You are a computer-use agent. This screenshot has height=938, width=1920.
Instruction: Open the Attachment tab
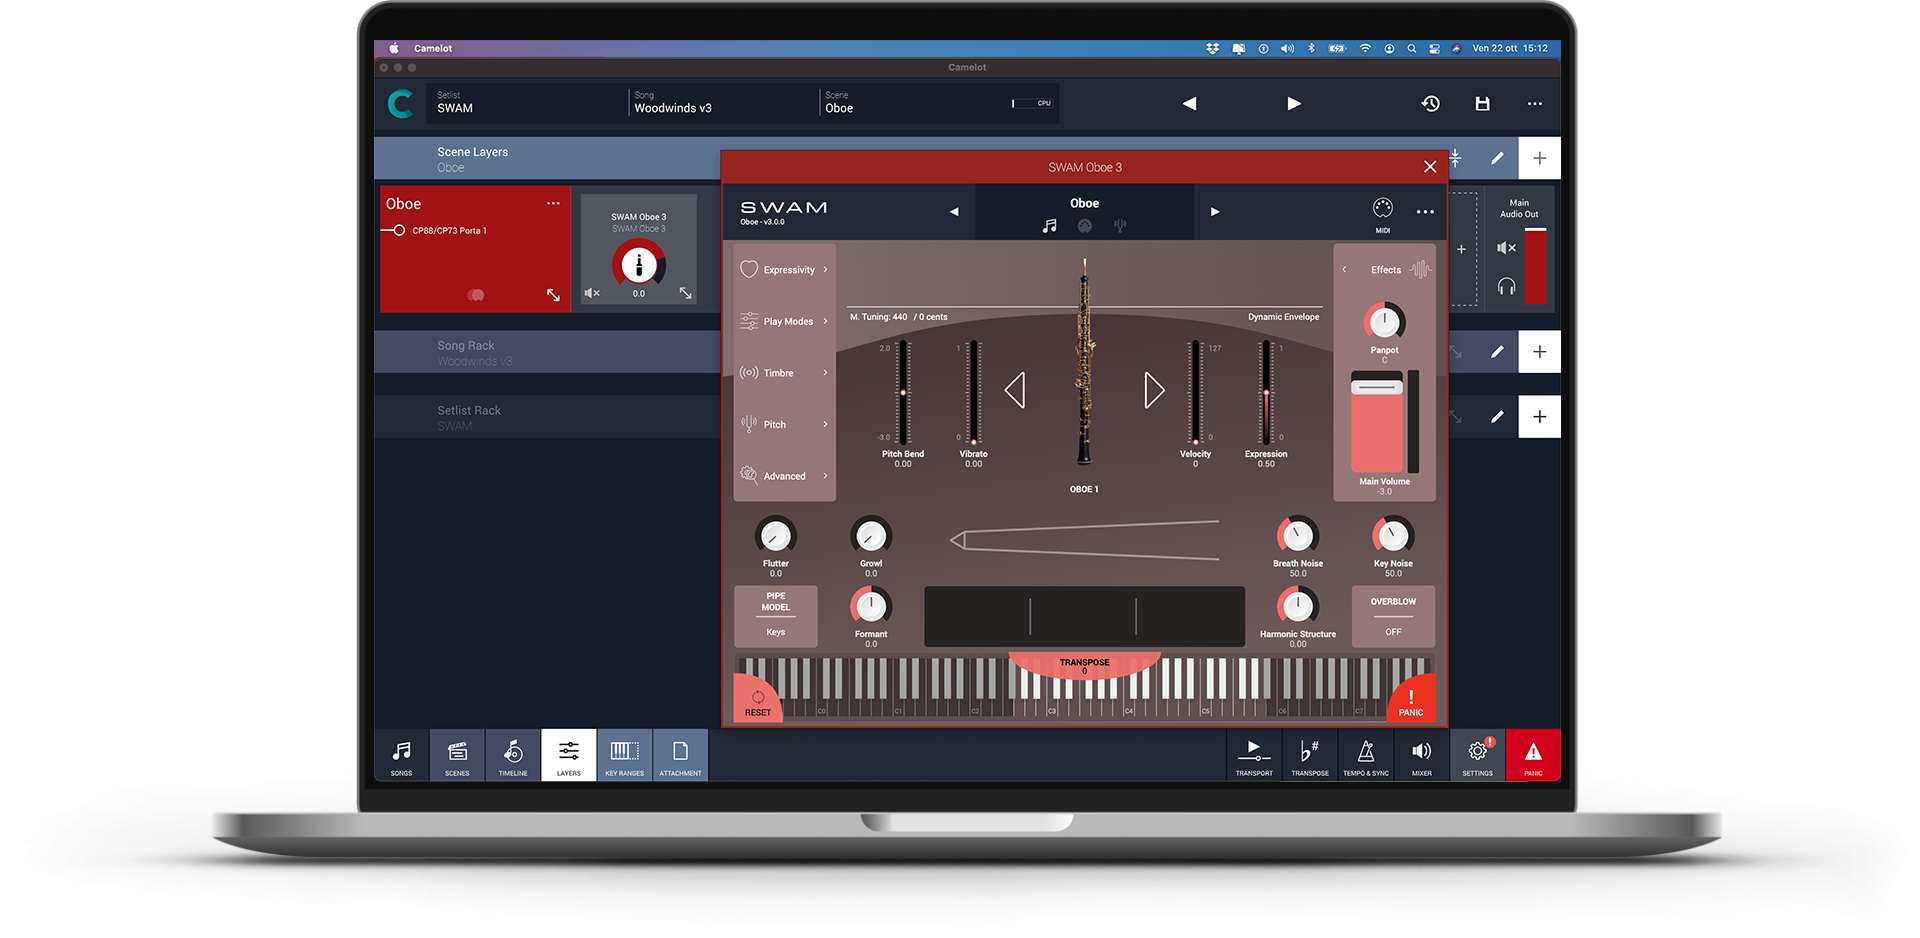[680, 755]
